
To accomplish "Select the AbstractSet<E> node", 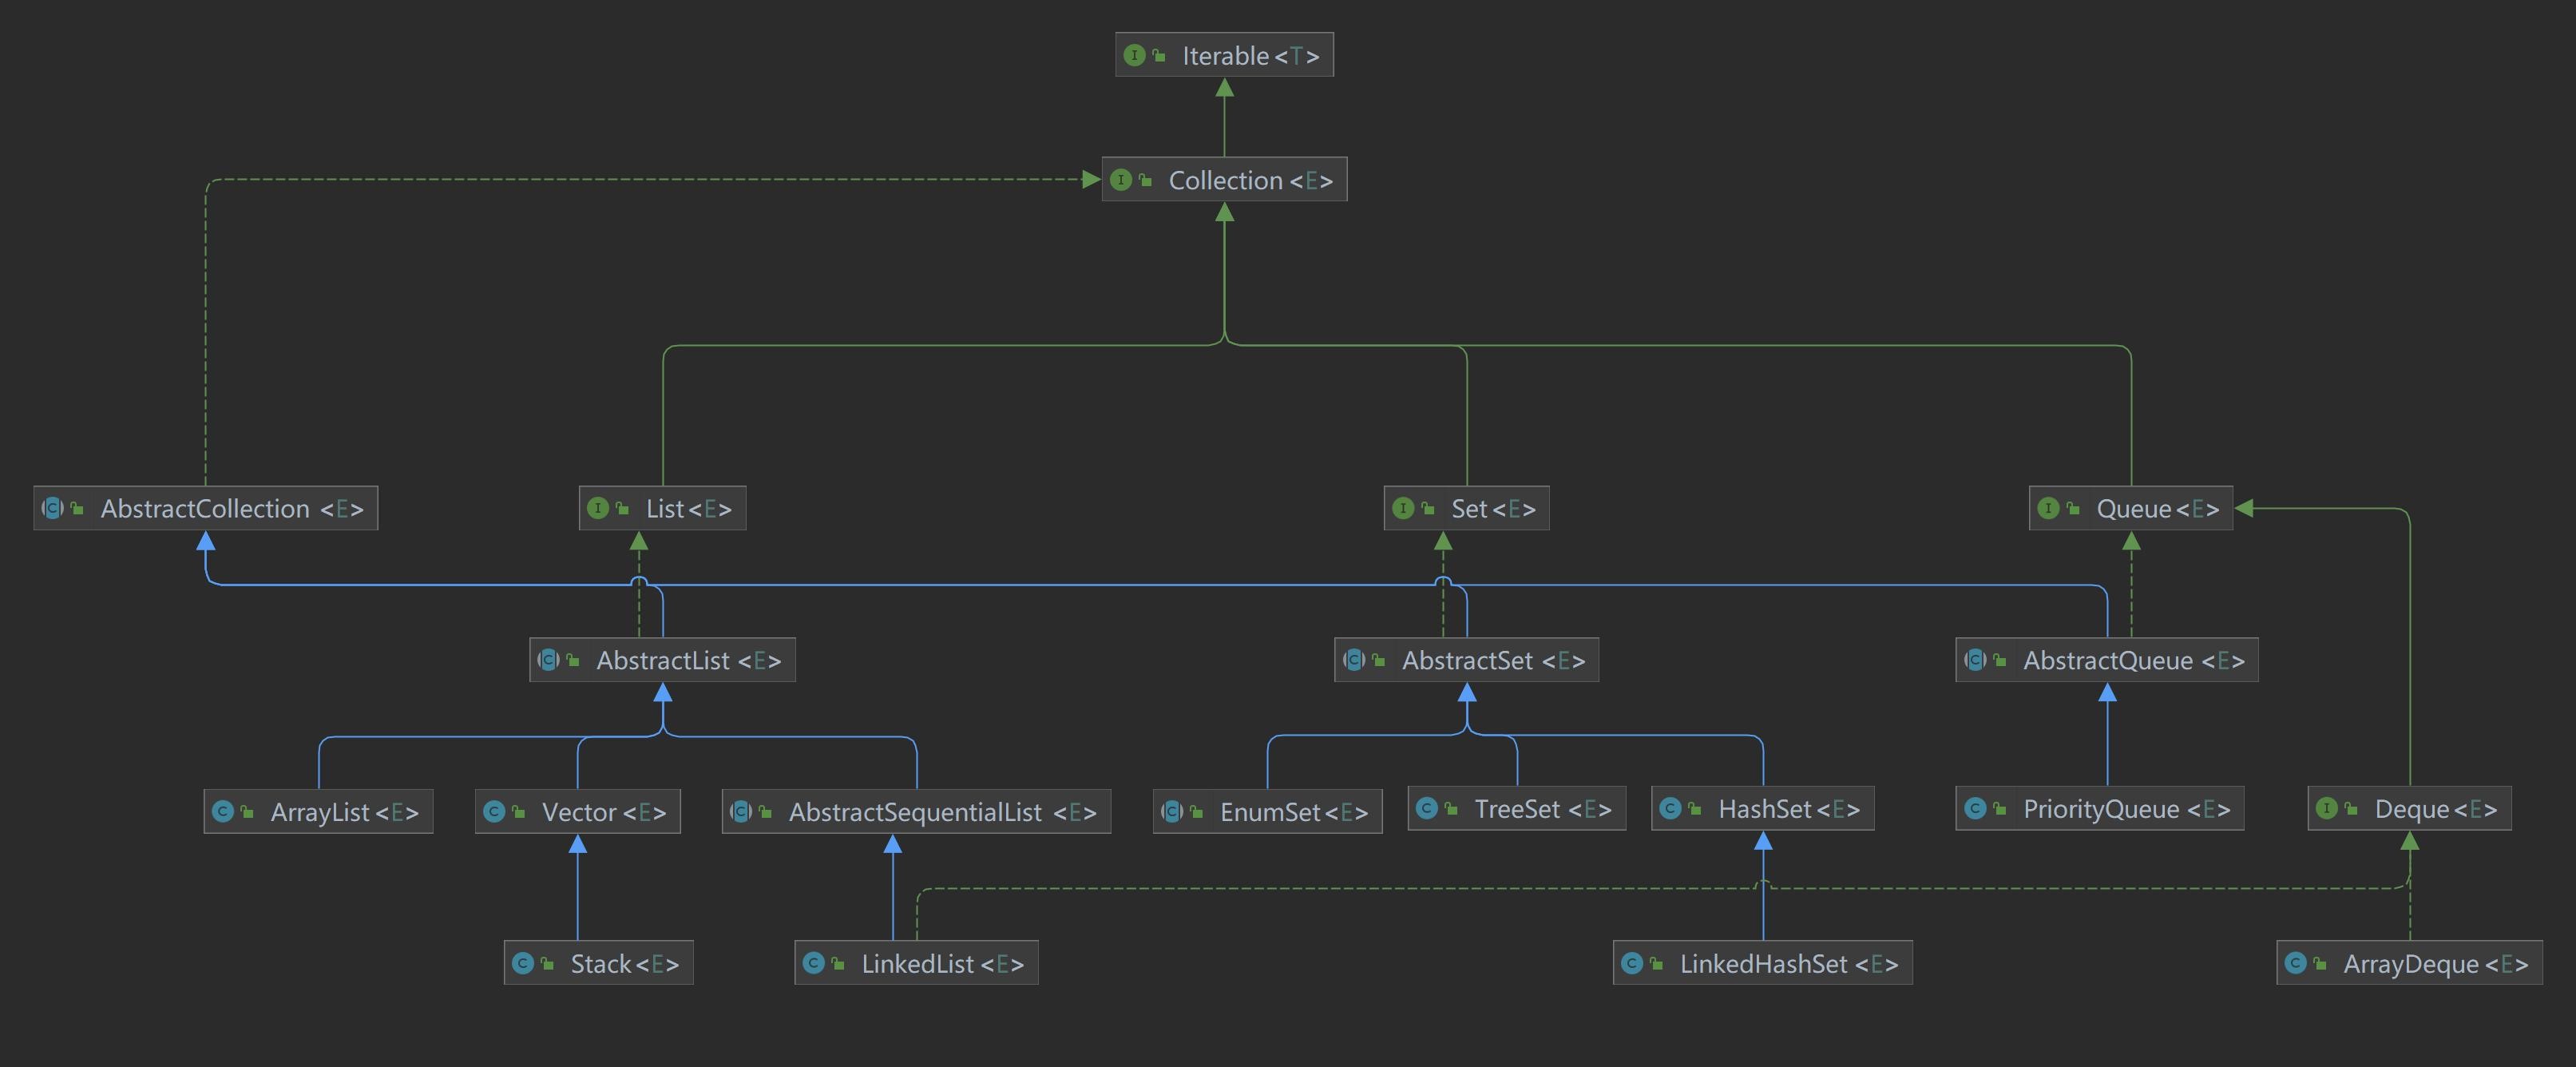I will point(1466,660).
